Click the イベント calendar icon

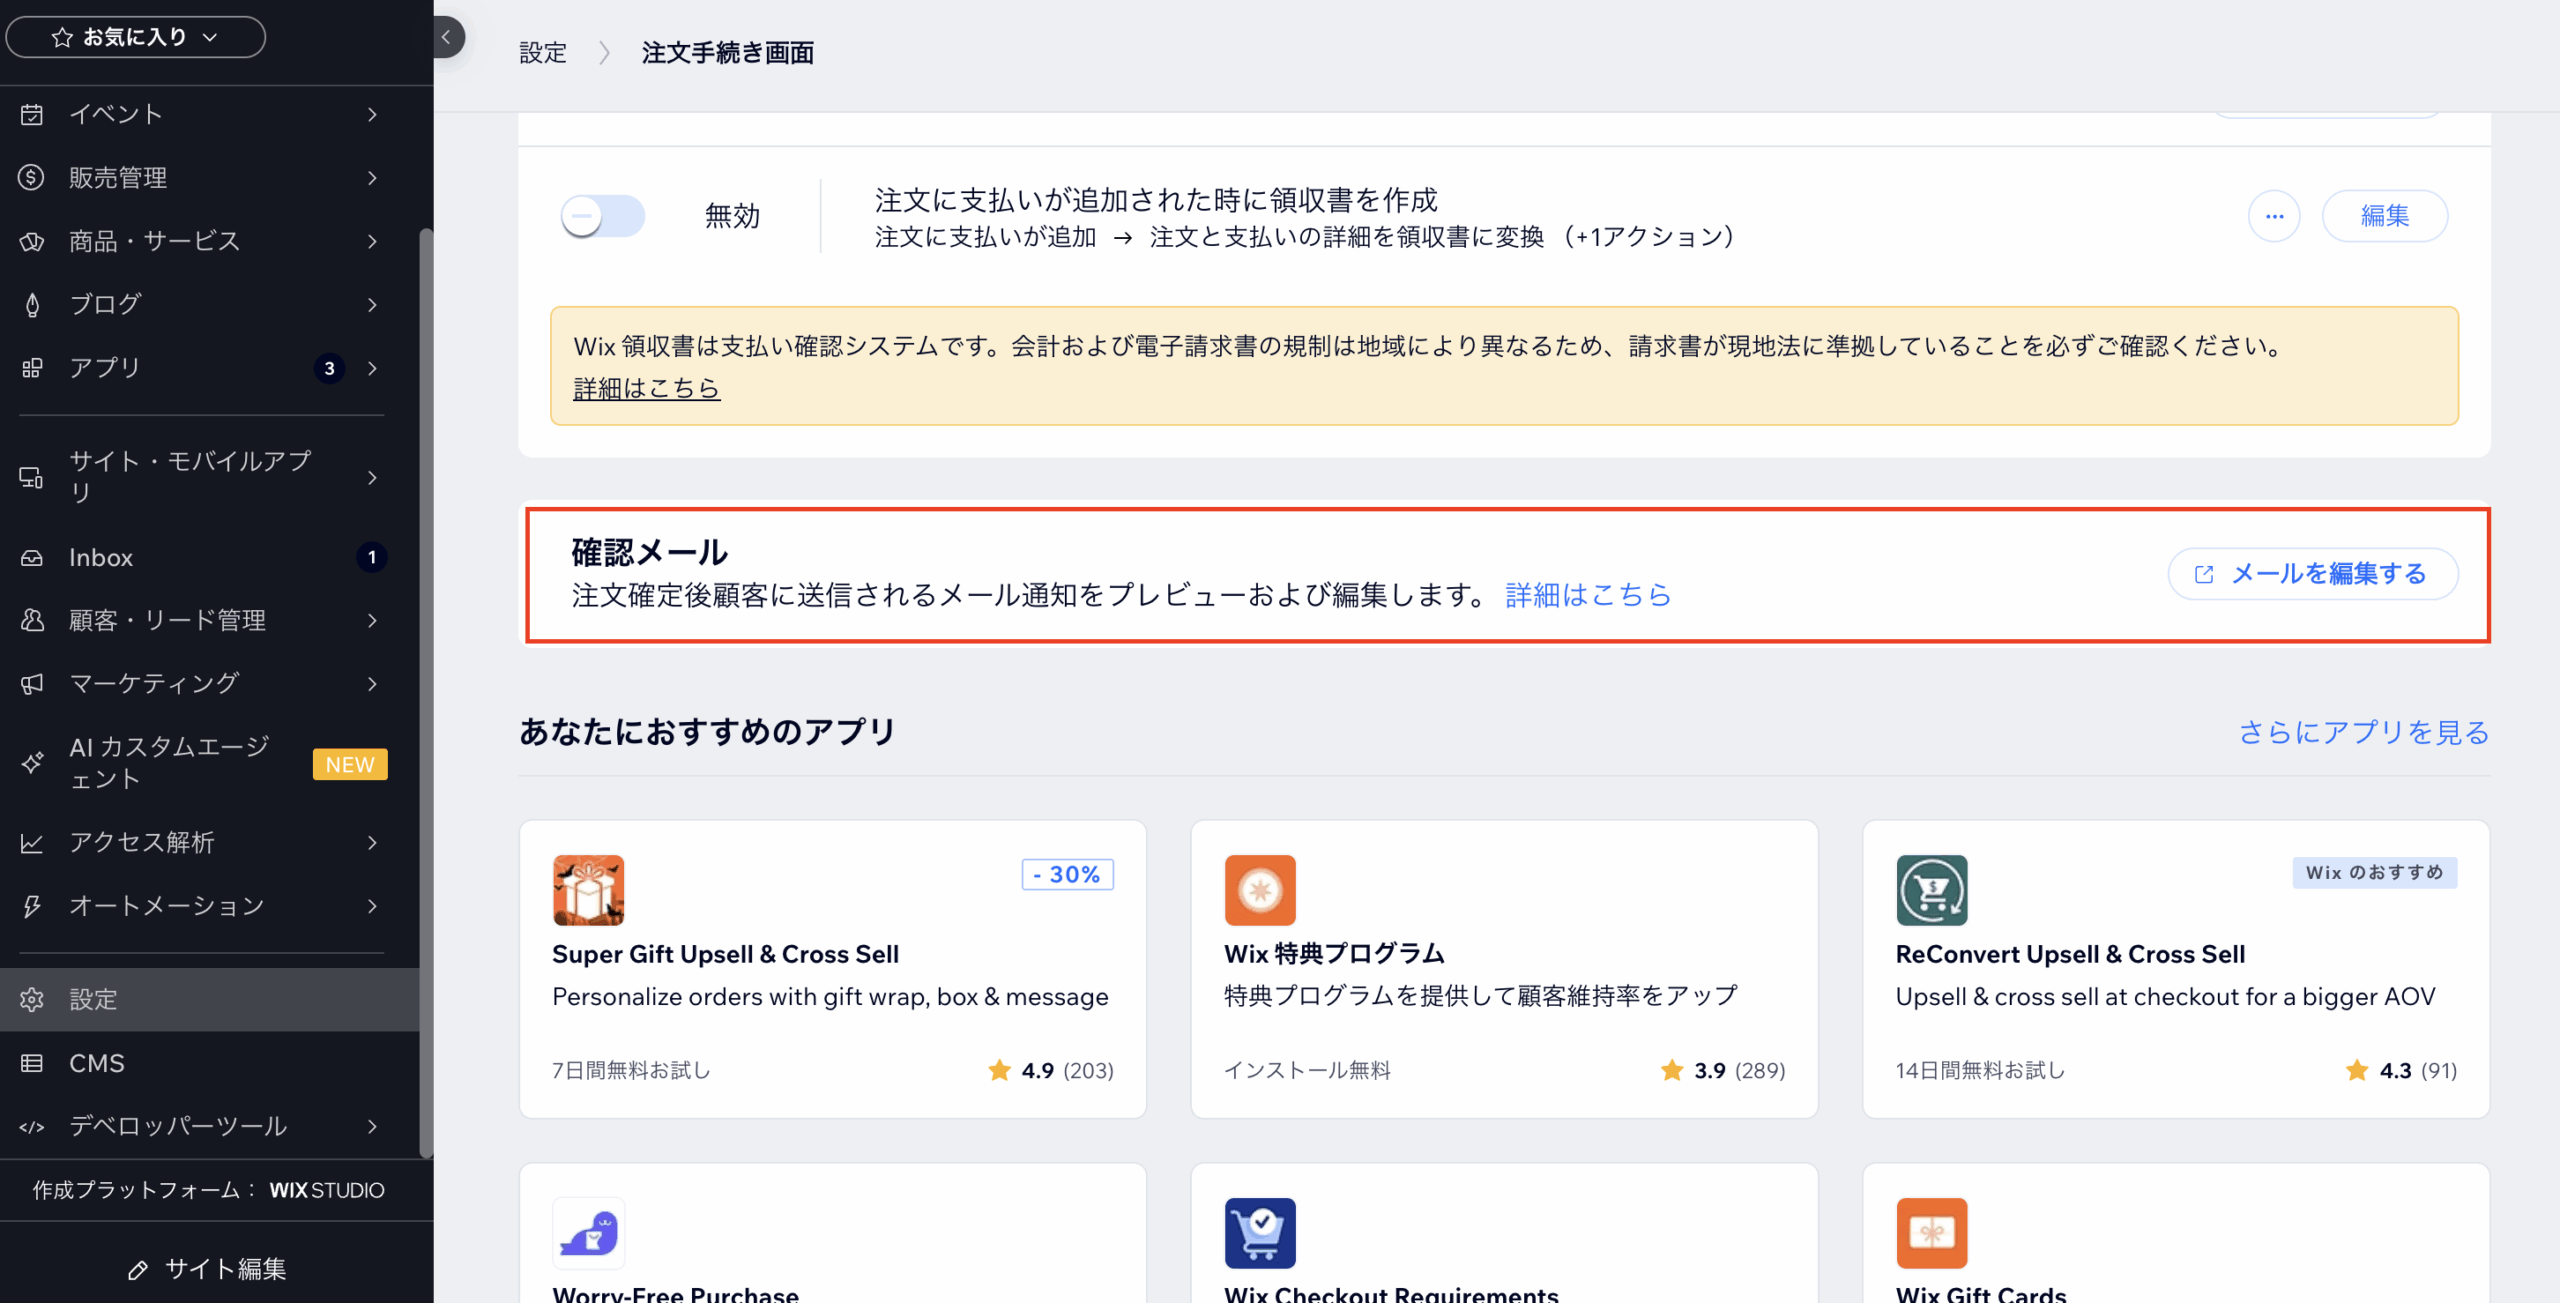click(32, 115)
